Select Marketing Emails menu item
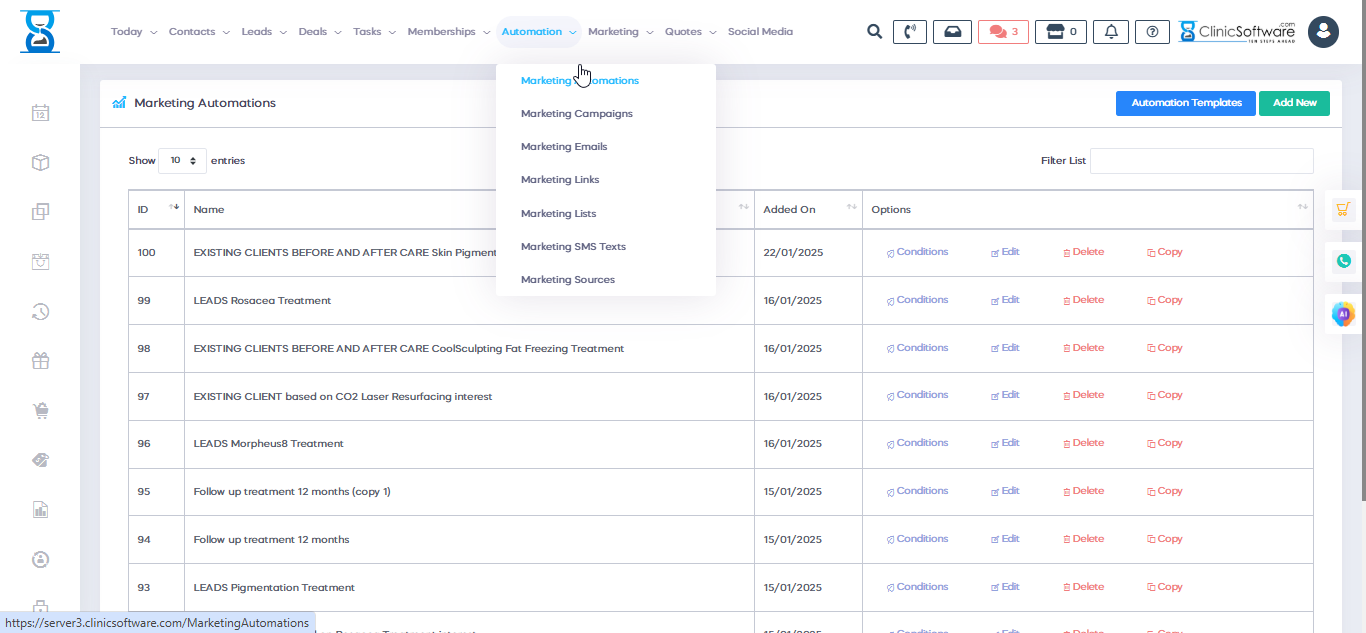This screenshot has width=1366, height=633. point(564,147)
